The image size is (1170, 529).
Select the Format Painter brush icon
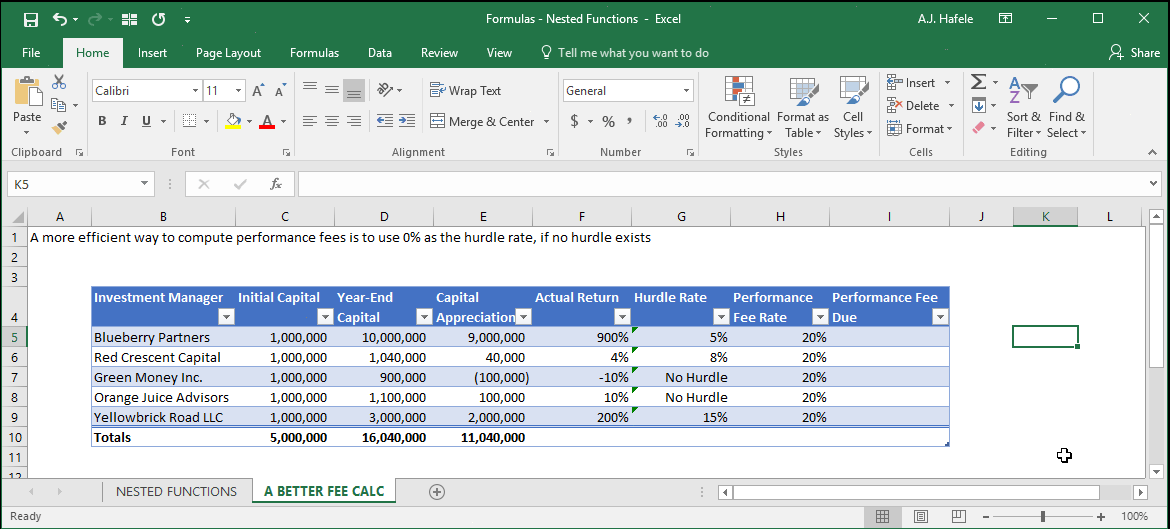pyautogui.click(x=59, y=128)
